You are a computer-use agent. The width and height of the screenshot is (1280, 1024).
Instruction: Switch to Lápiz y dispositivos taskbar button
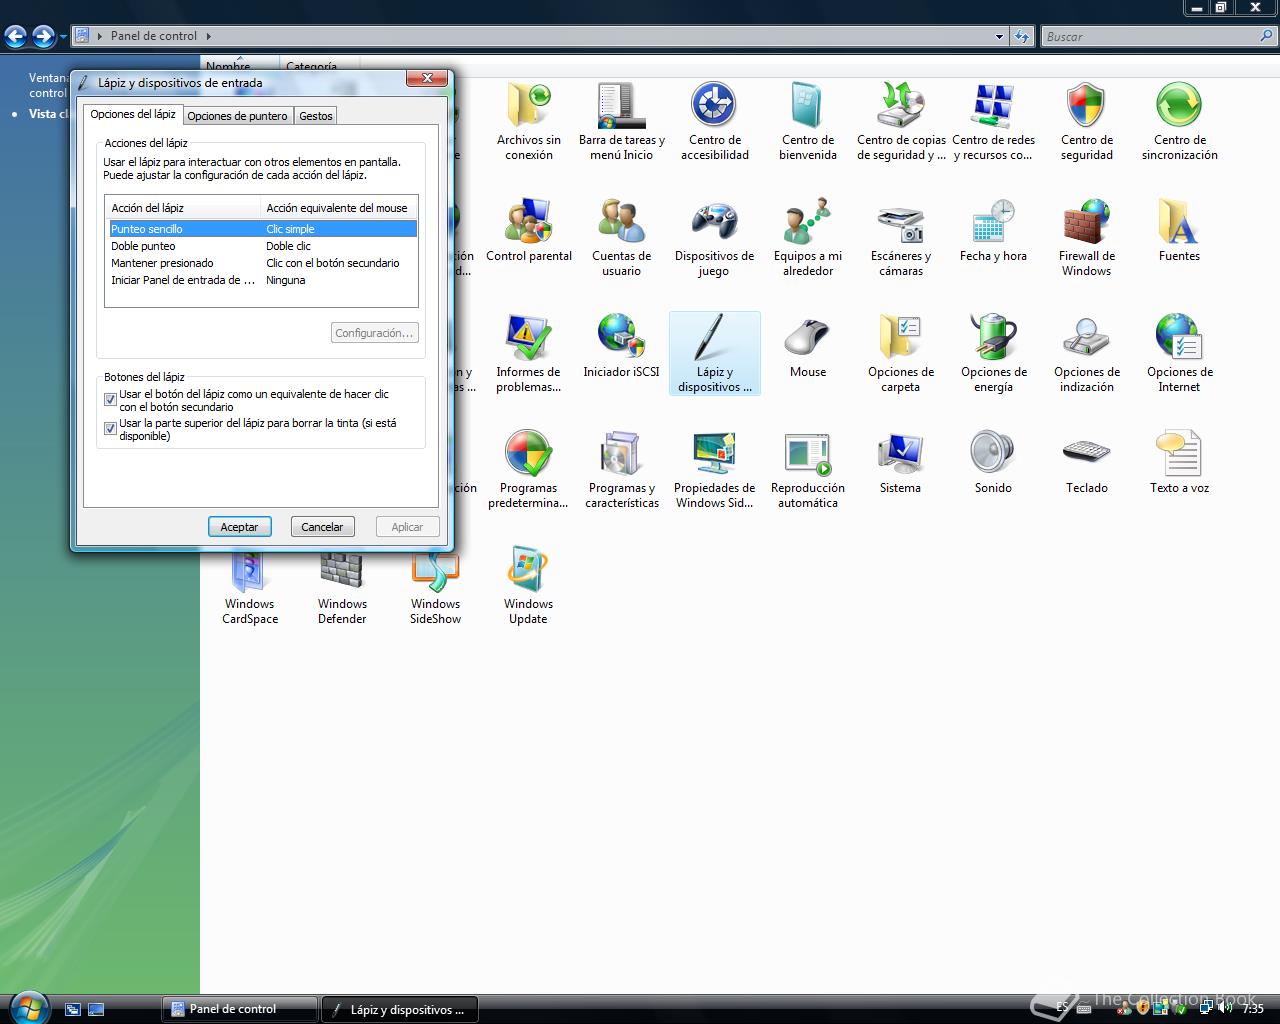[399, 1009]
